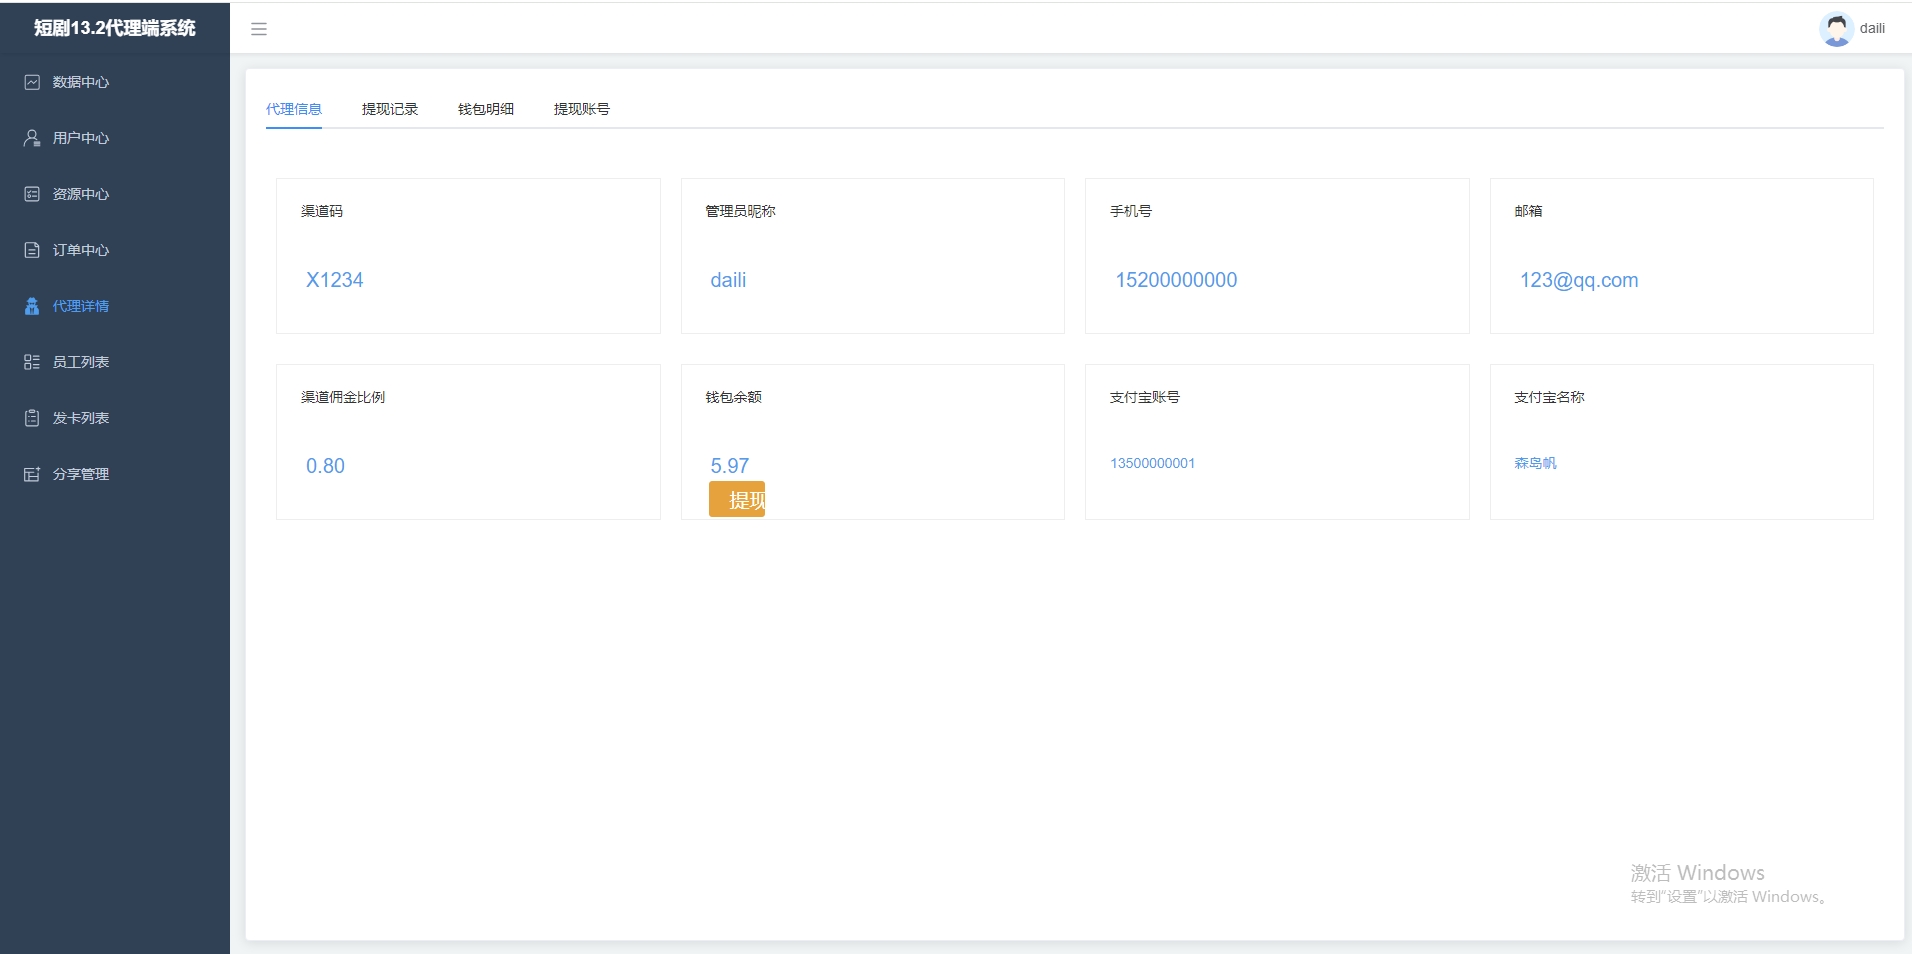Viewport: 1912px width, 954px height.
Task: Click the 订单中心 document icon
Action: pyautogui.click(x=32, y=250)
